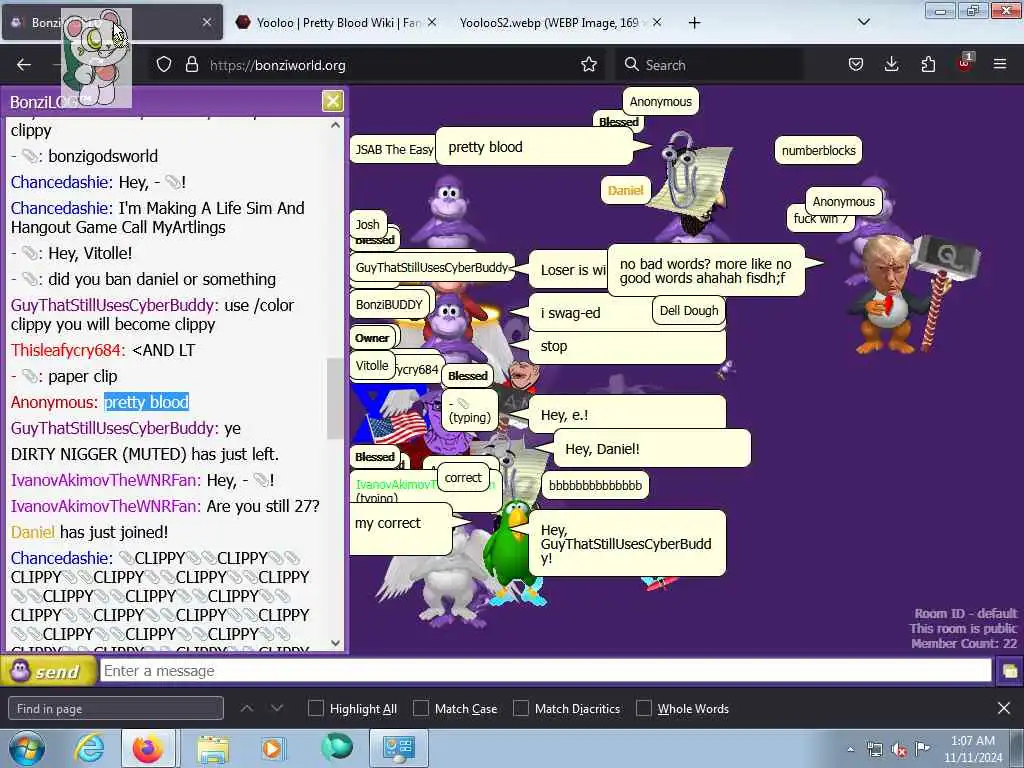Open Pocket save icon in toolbar
Image resolution: width=1024 pixels, height=768 pixels.
coord(856,64)
